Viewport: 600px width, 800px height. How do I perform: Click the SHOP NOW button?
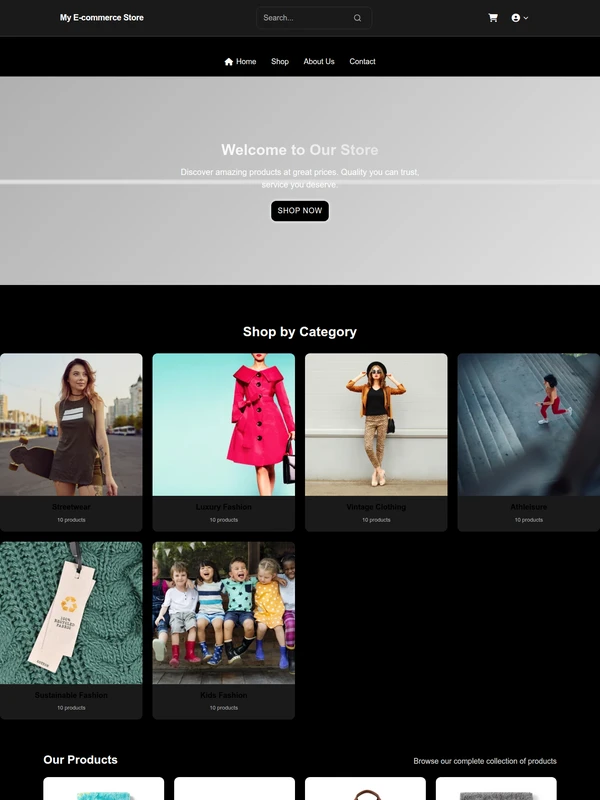[300, 211]
